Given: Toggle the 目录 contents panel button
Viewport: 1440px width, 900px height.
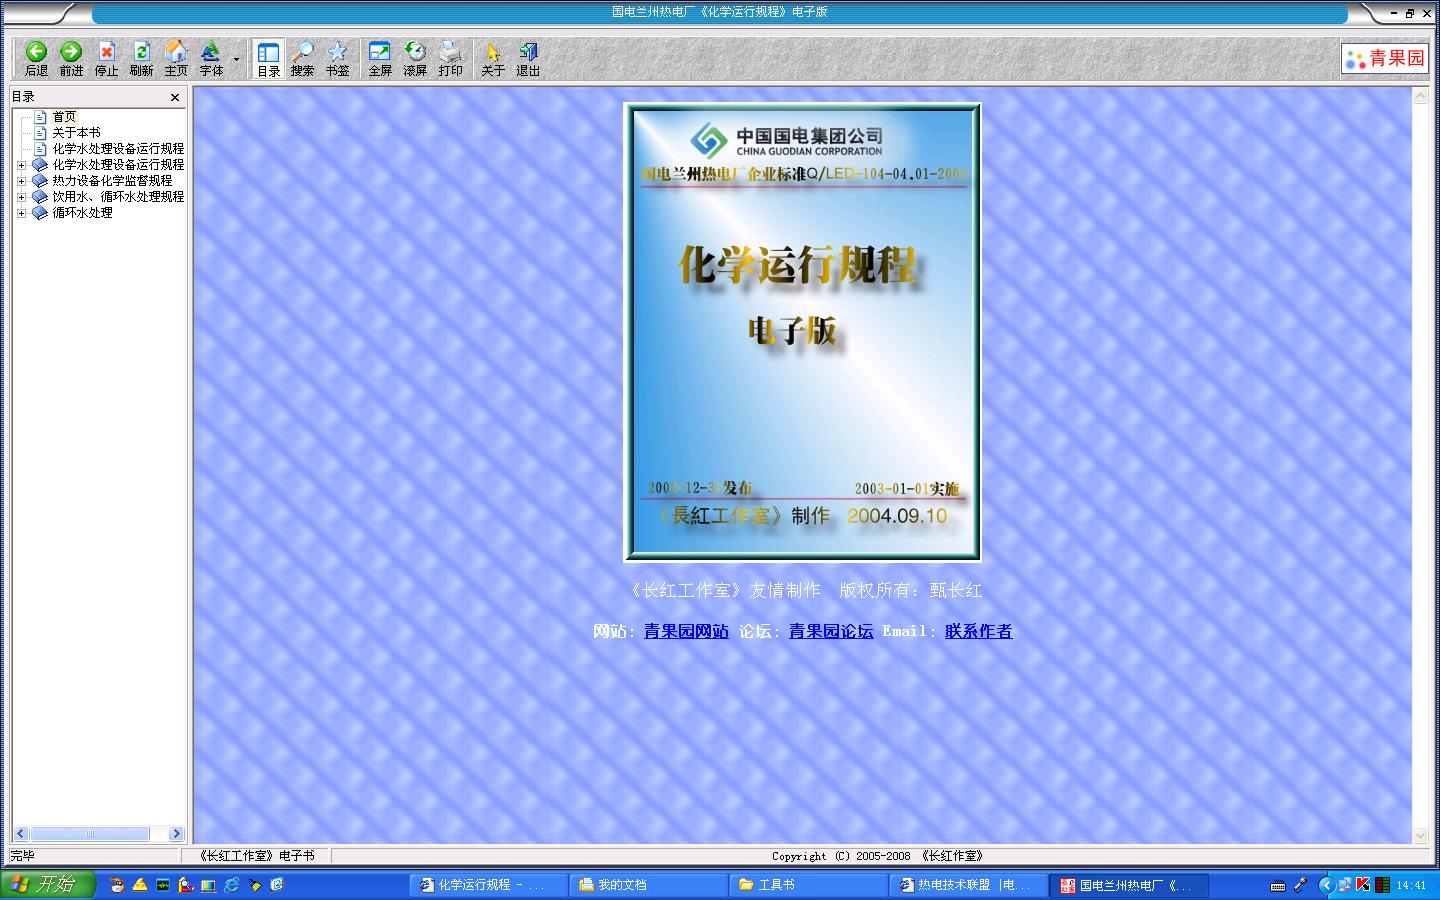Looking at the screenshot, I should [x=268, y=59].
